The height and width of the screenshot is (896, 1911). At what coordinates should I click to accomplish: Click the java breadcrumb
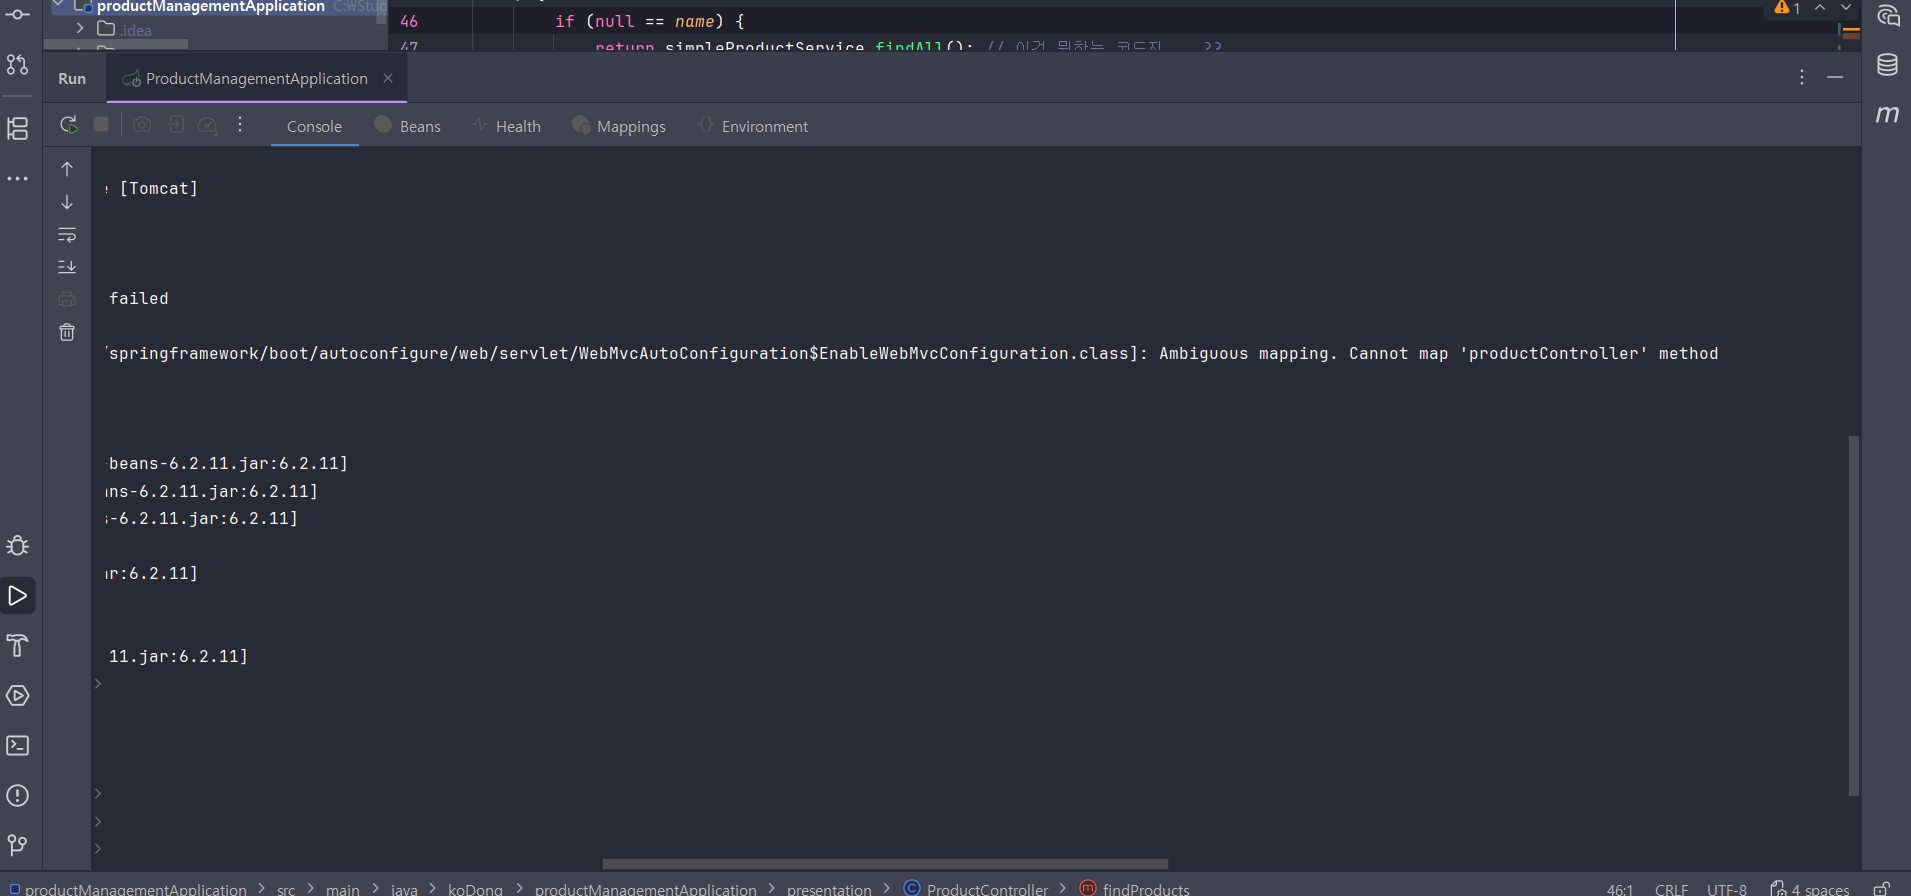click(x=404, y=889)
